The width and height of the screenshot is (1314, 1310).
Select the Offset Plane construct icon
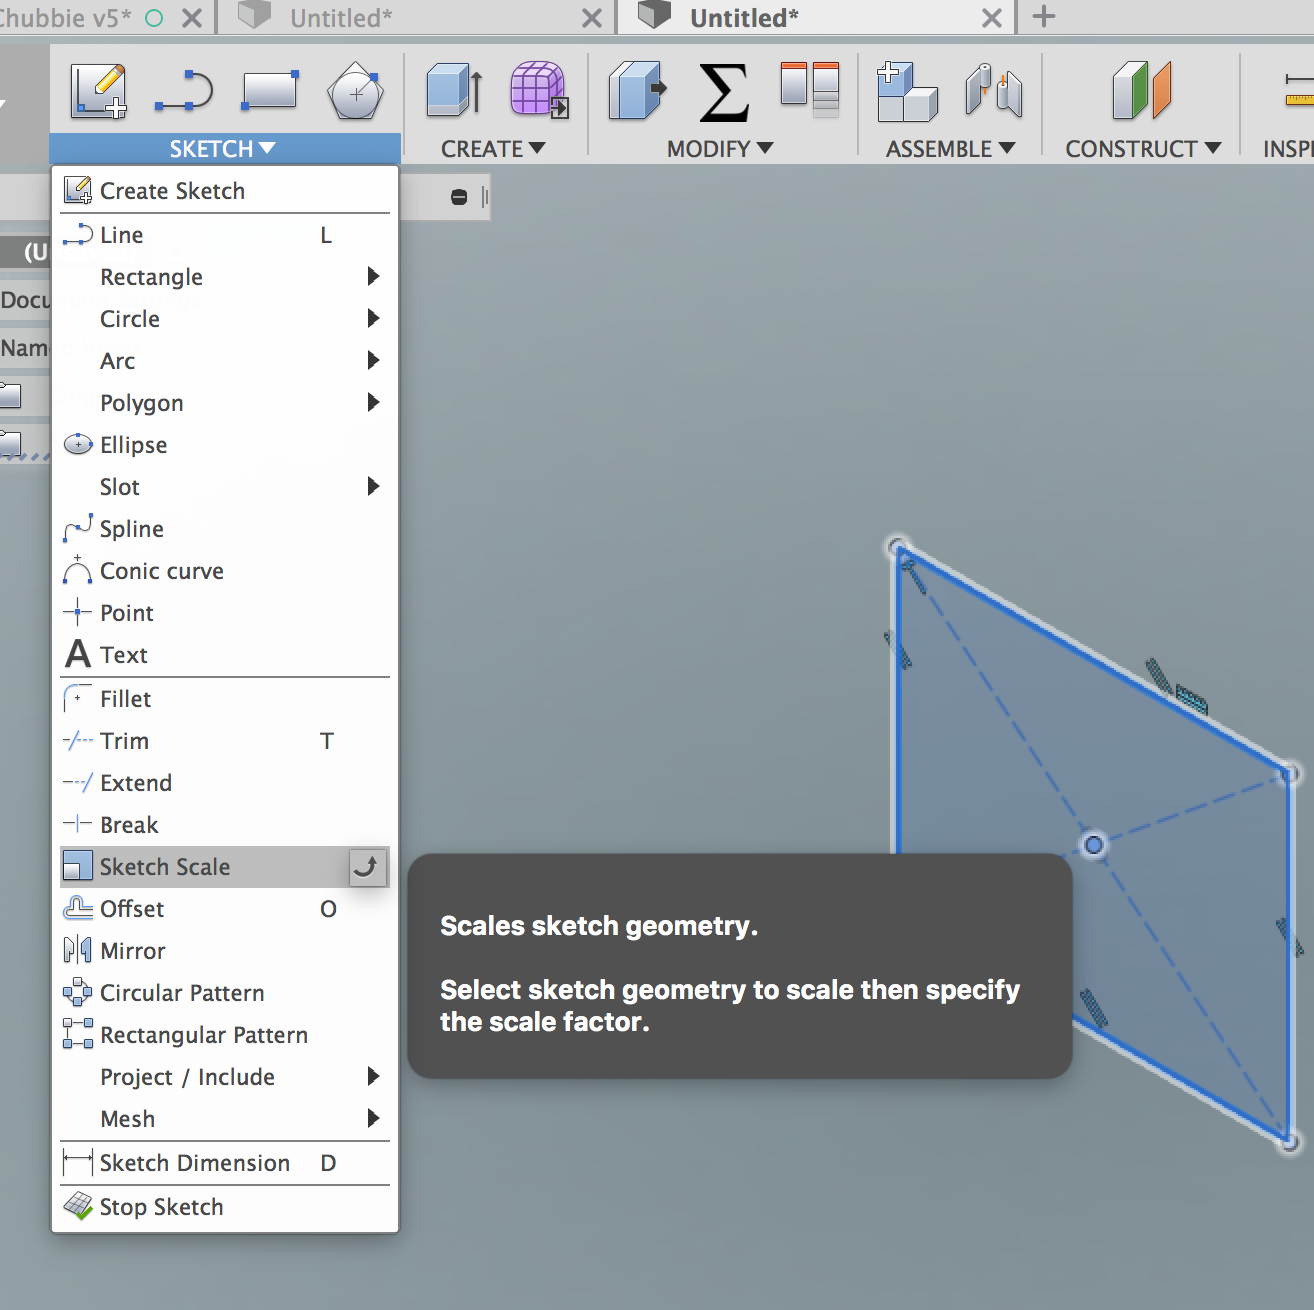(x=1141, y=91)
